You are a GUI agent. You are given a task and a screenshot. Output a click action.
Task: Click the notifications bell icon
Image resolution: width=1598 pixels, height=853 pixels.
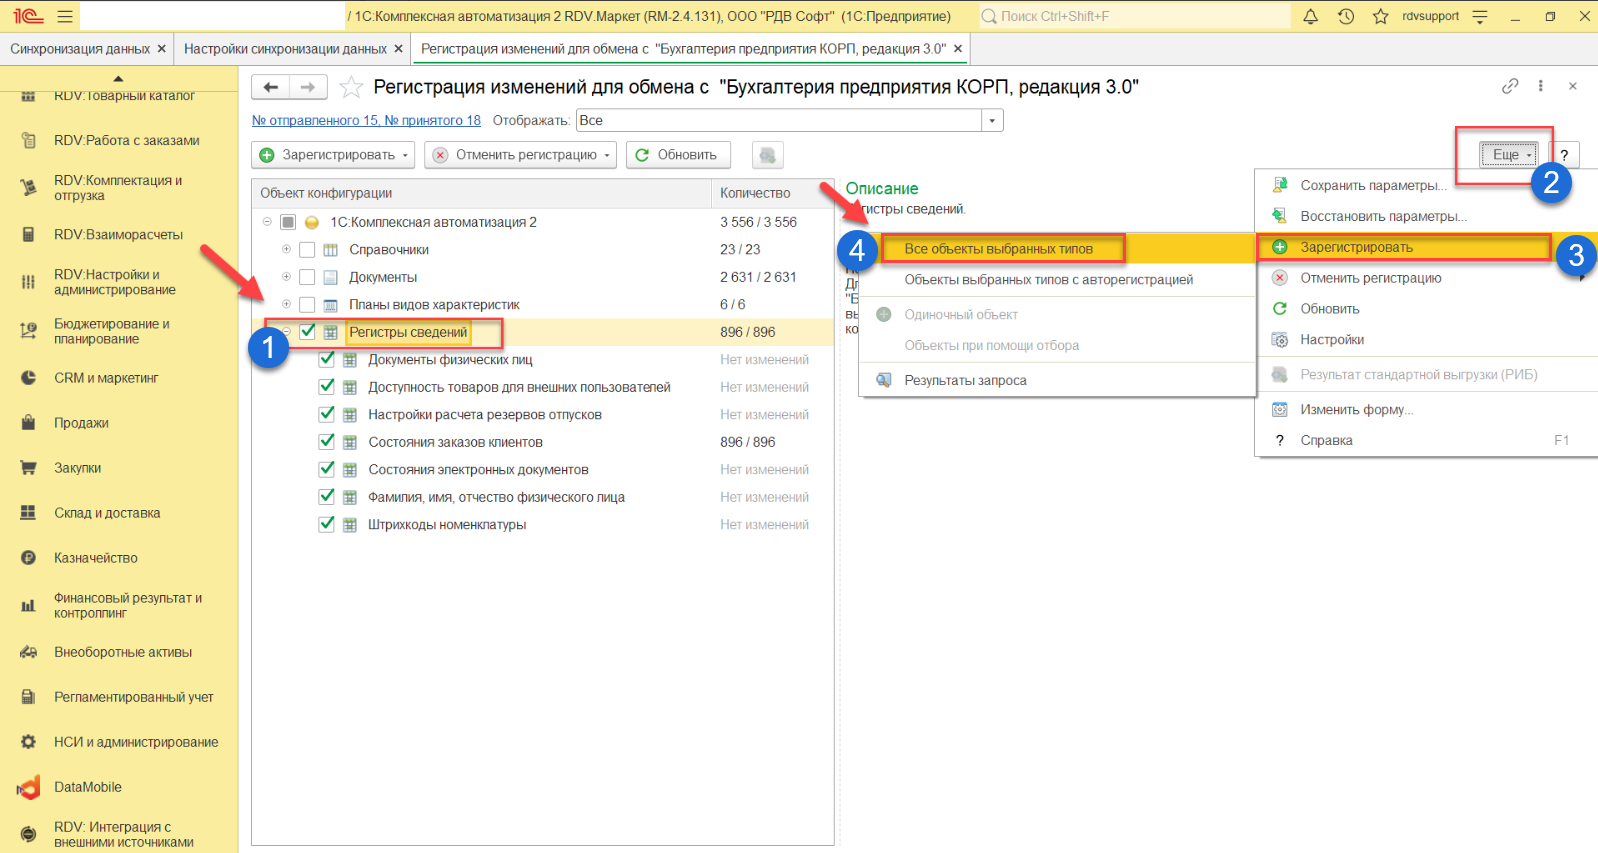1310,16
